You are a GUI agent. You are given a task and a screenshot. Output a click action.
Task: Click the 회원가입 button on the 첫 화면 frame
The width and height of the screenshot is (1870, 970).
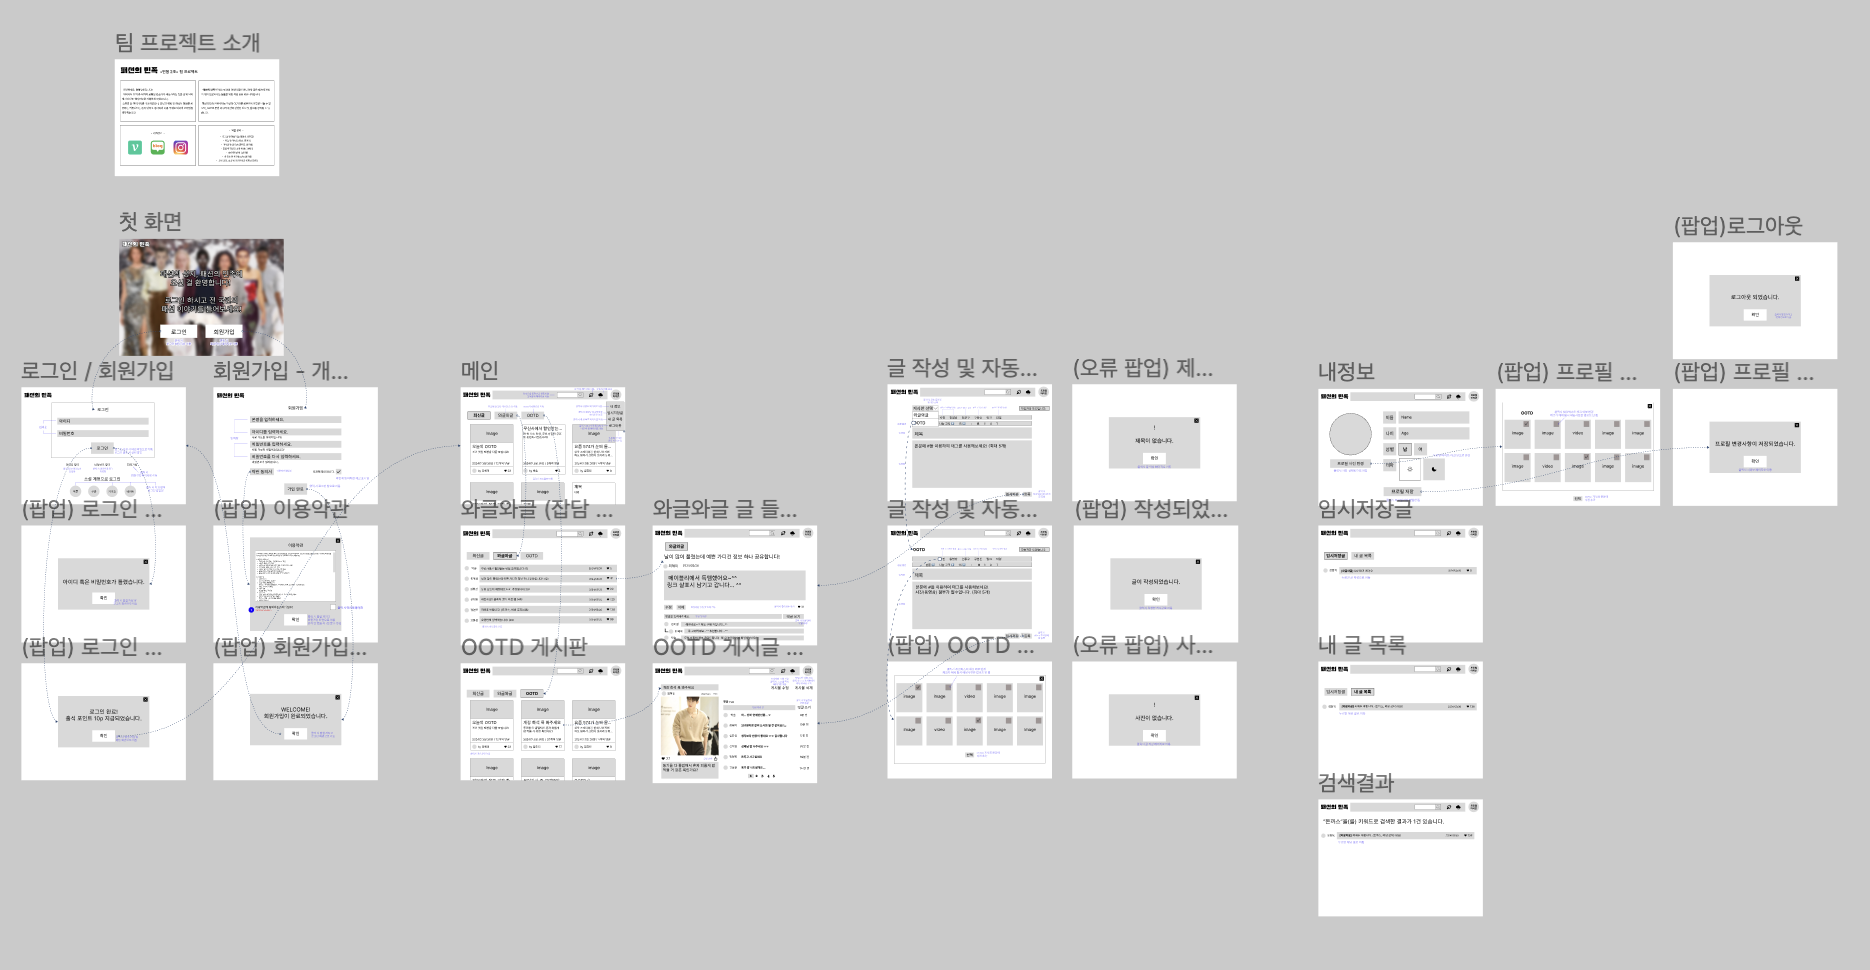(224, 332)
